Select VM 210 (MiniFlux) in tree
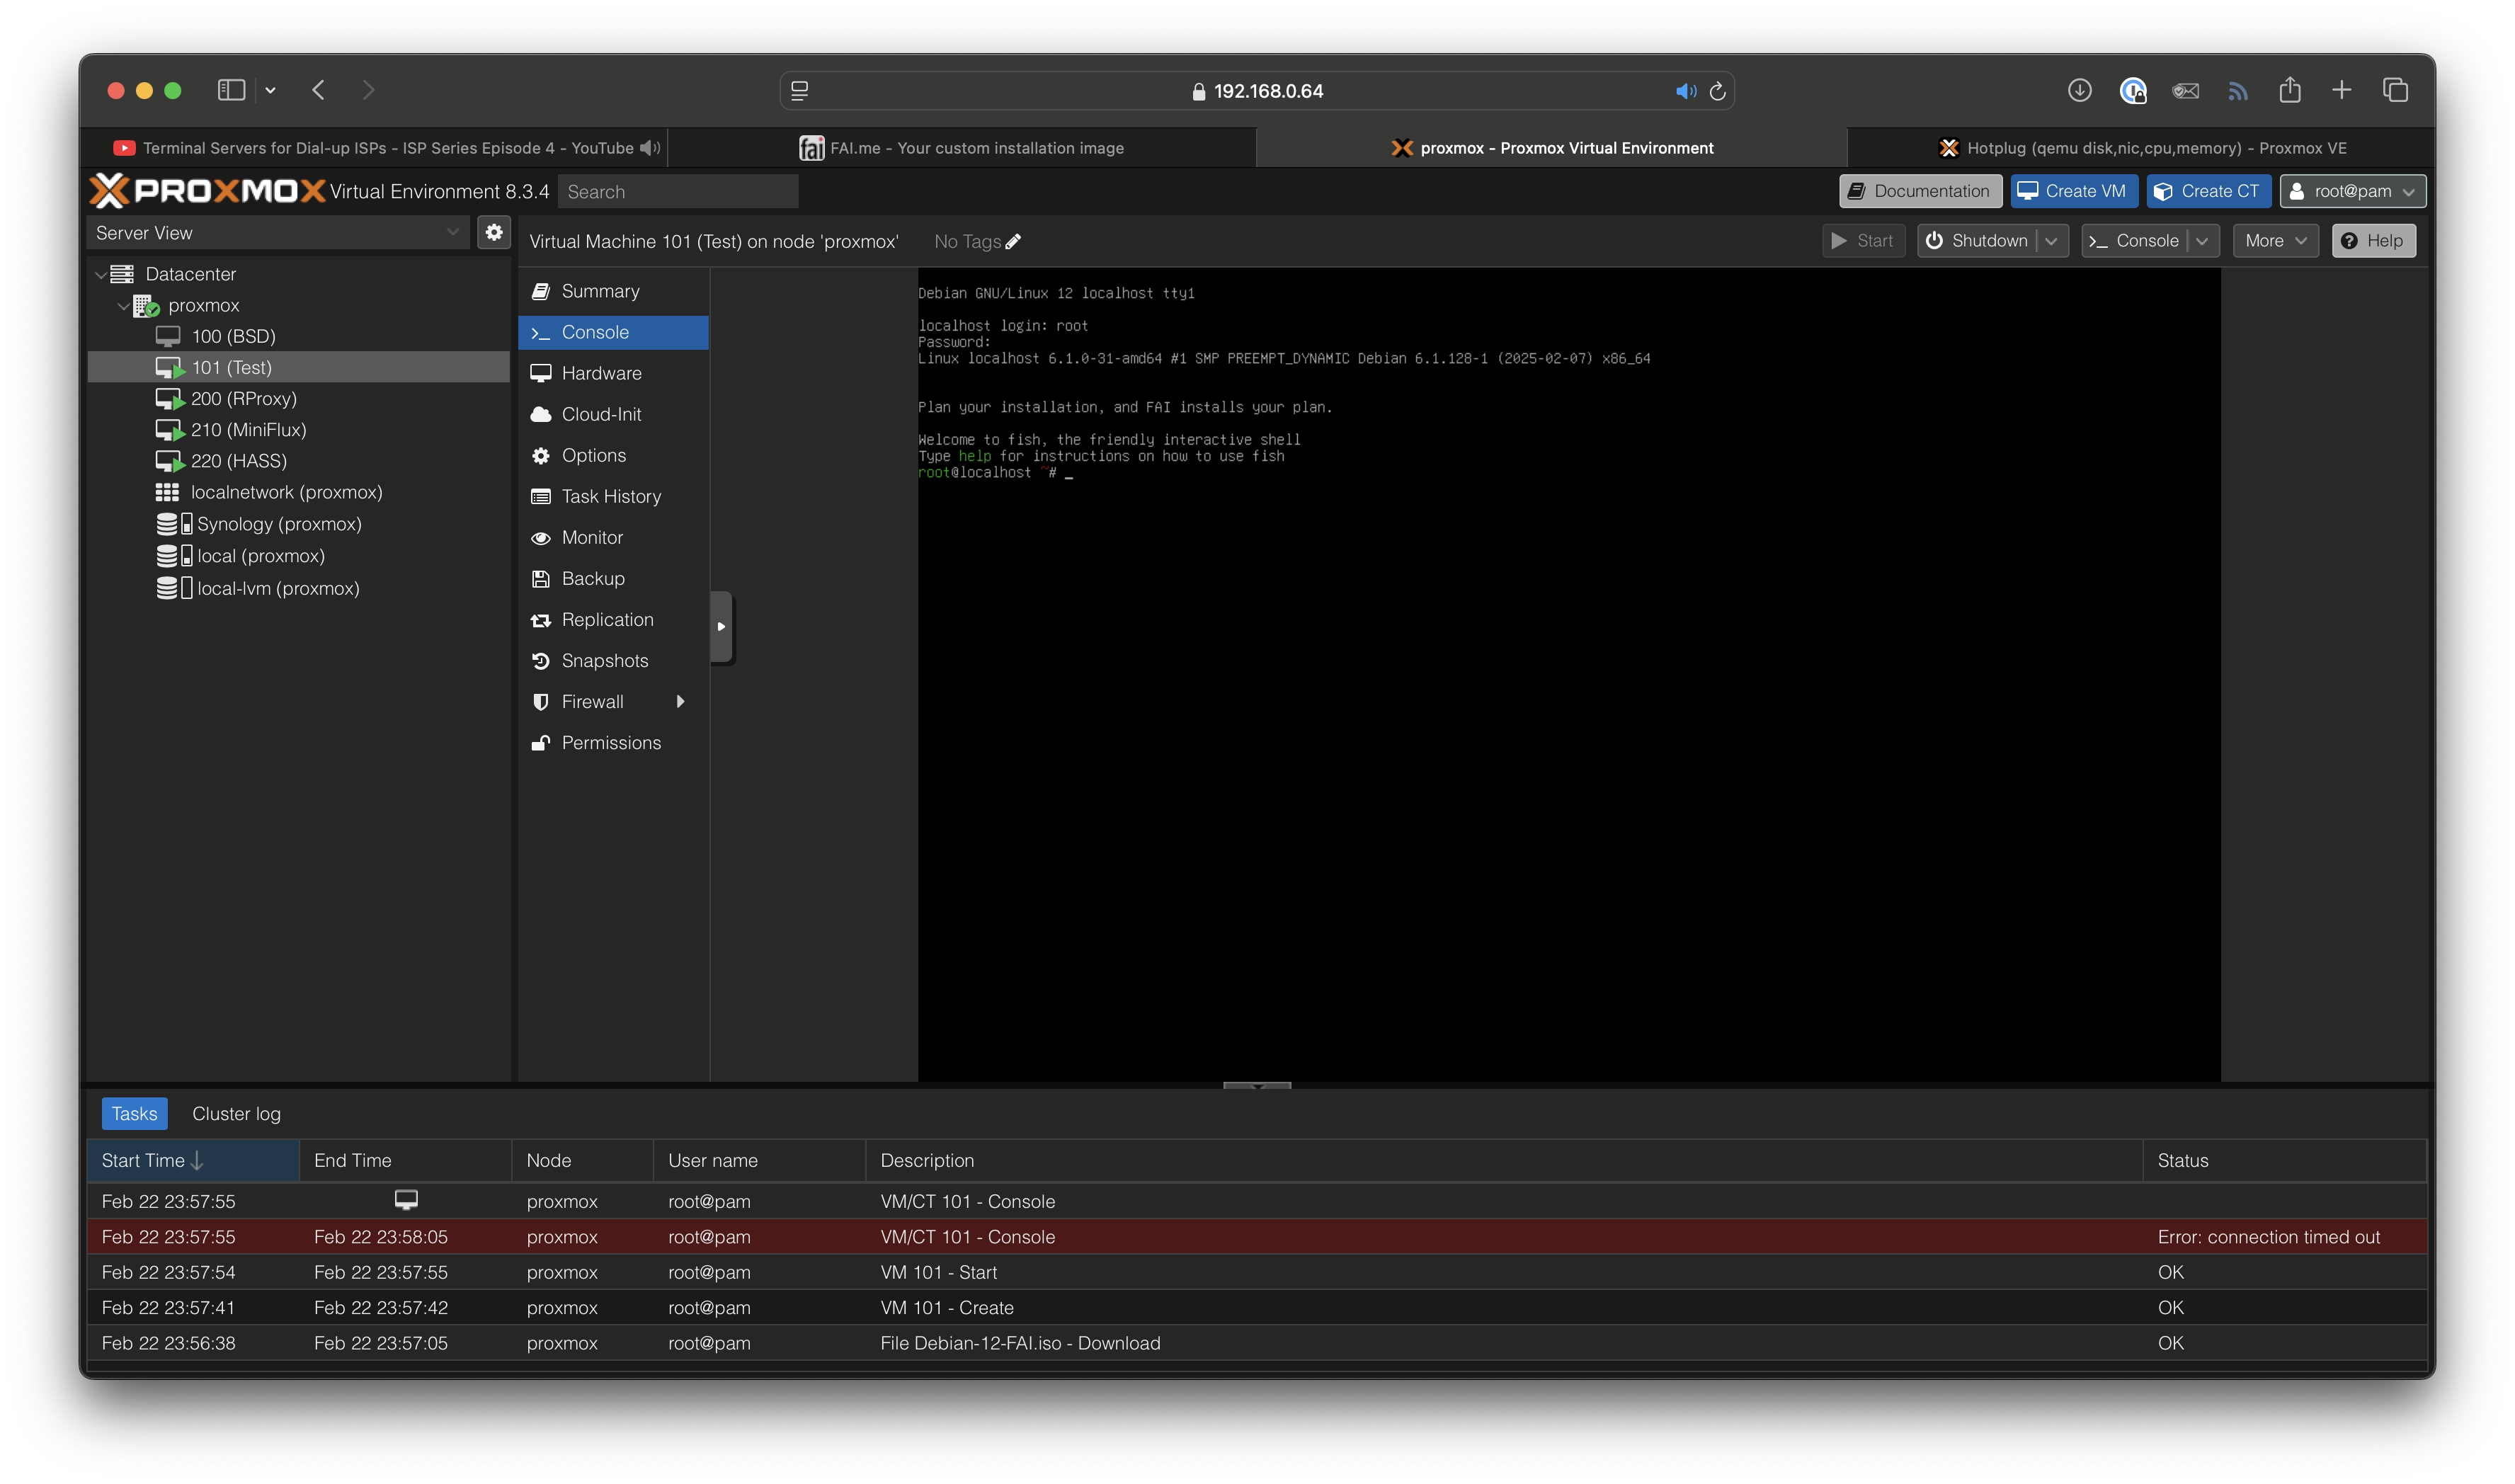 248,429
